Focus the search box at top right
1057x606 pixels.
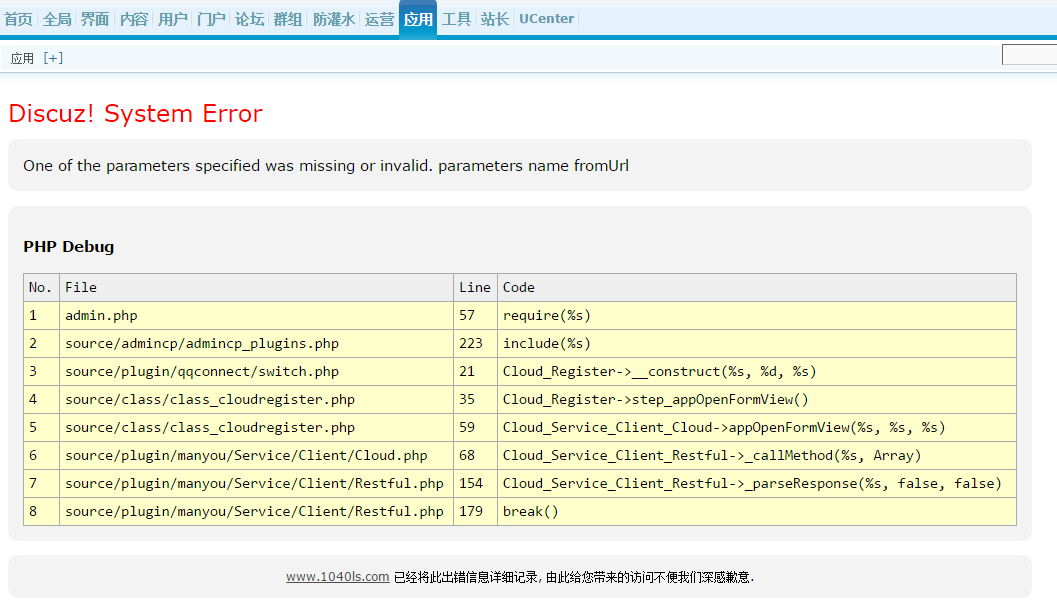[1029, 55]
